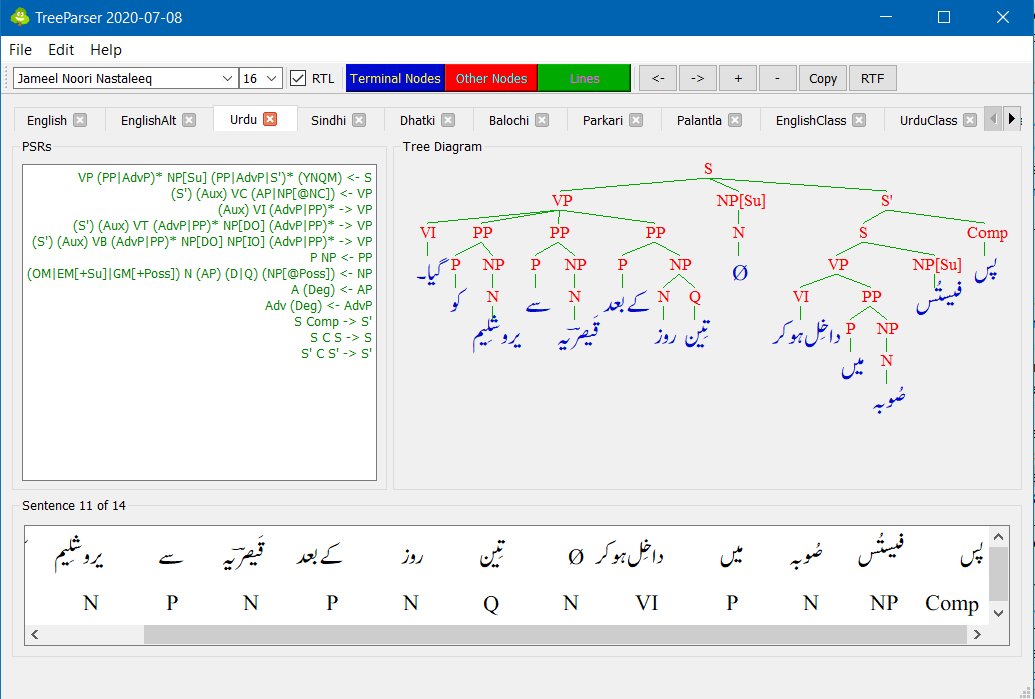Screen dimensions: 1035x699
Task: Expand the font size selector arrow
Action: click(272, 77)
